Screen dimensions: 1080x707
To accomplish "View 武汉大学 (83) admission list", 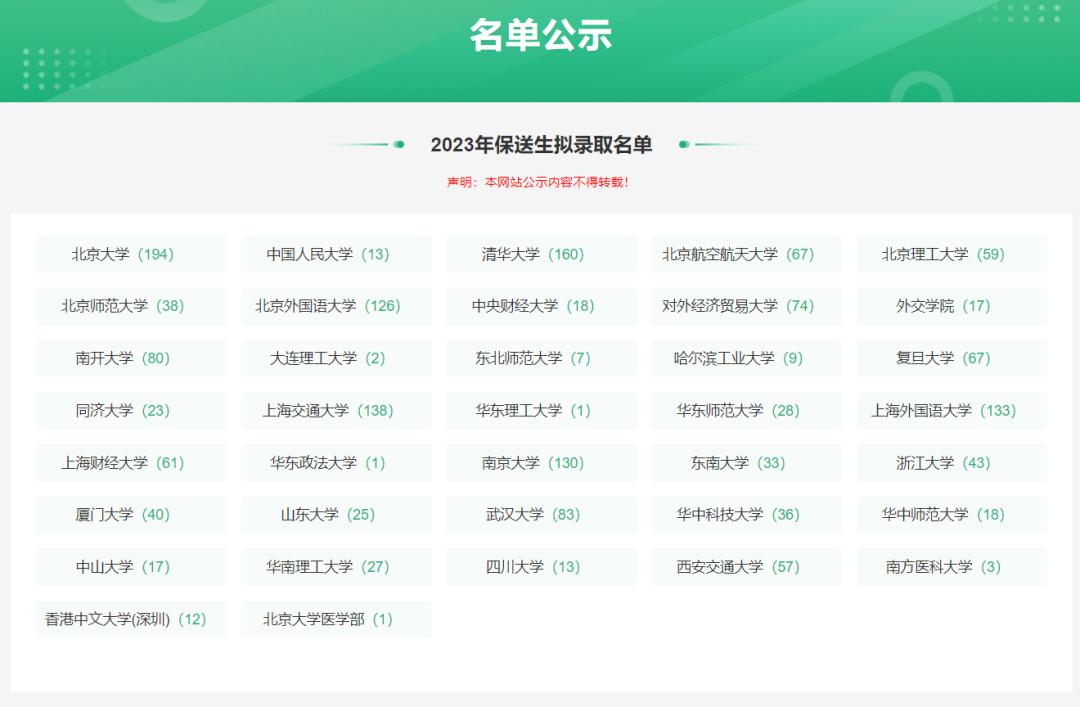I will (541, 515).
